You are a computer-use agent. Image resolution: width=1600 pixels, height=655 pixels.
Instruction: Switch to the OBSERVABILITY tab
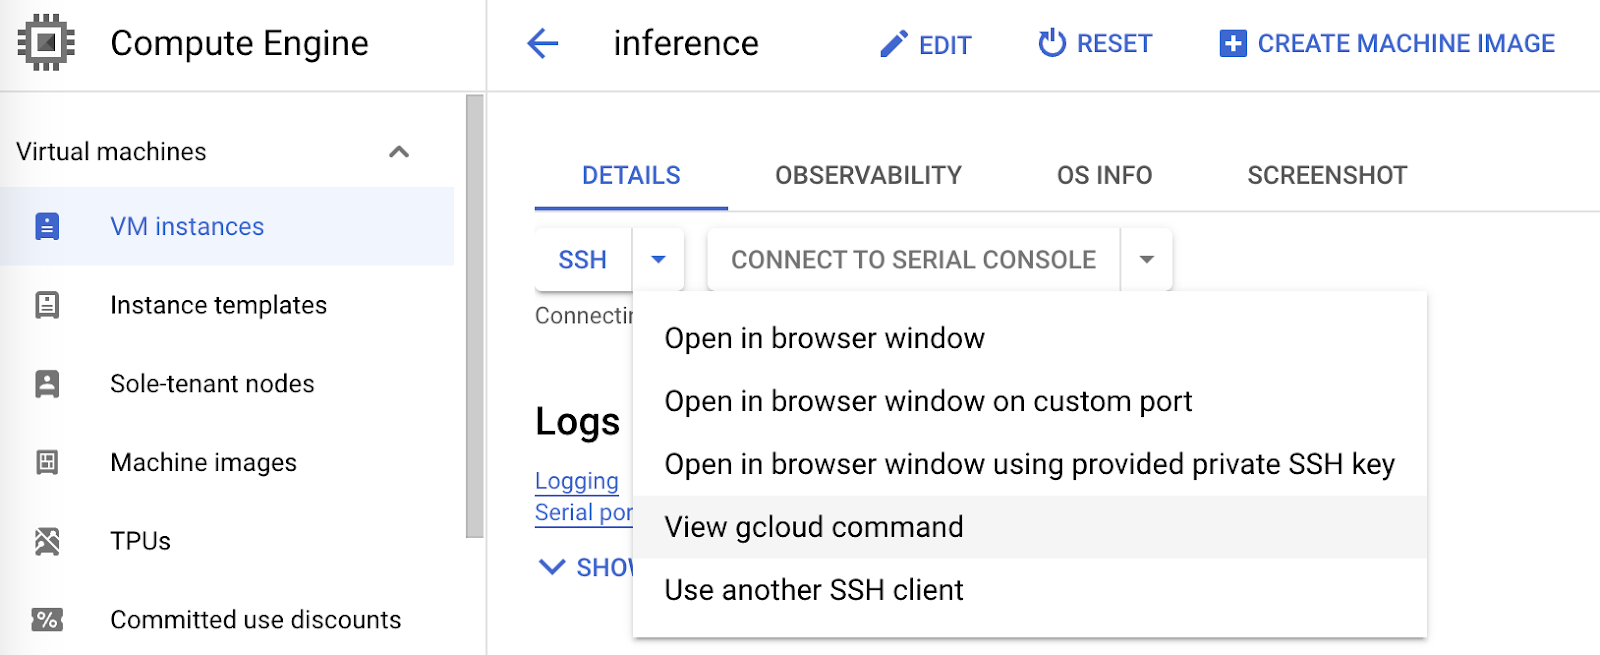click(868, 176)
